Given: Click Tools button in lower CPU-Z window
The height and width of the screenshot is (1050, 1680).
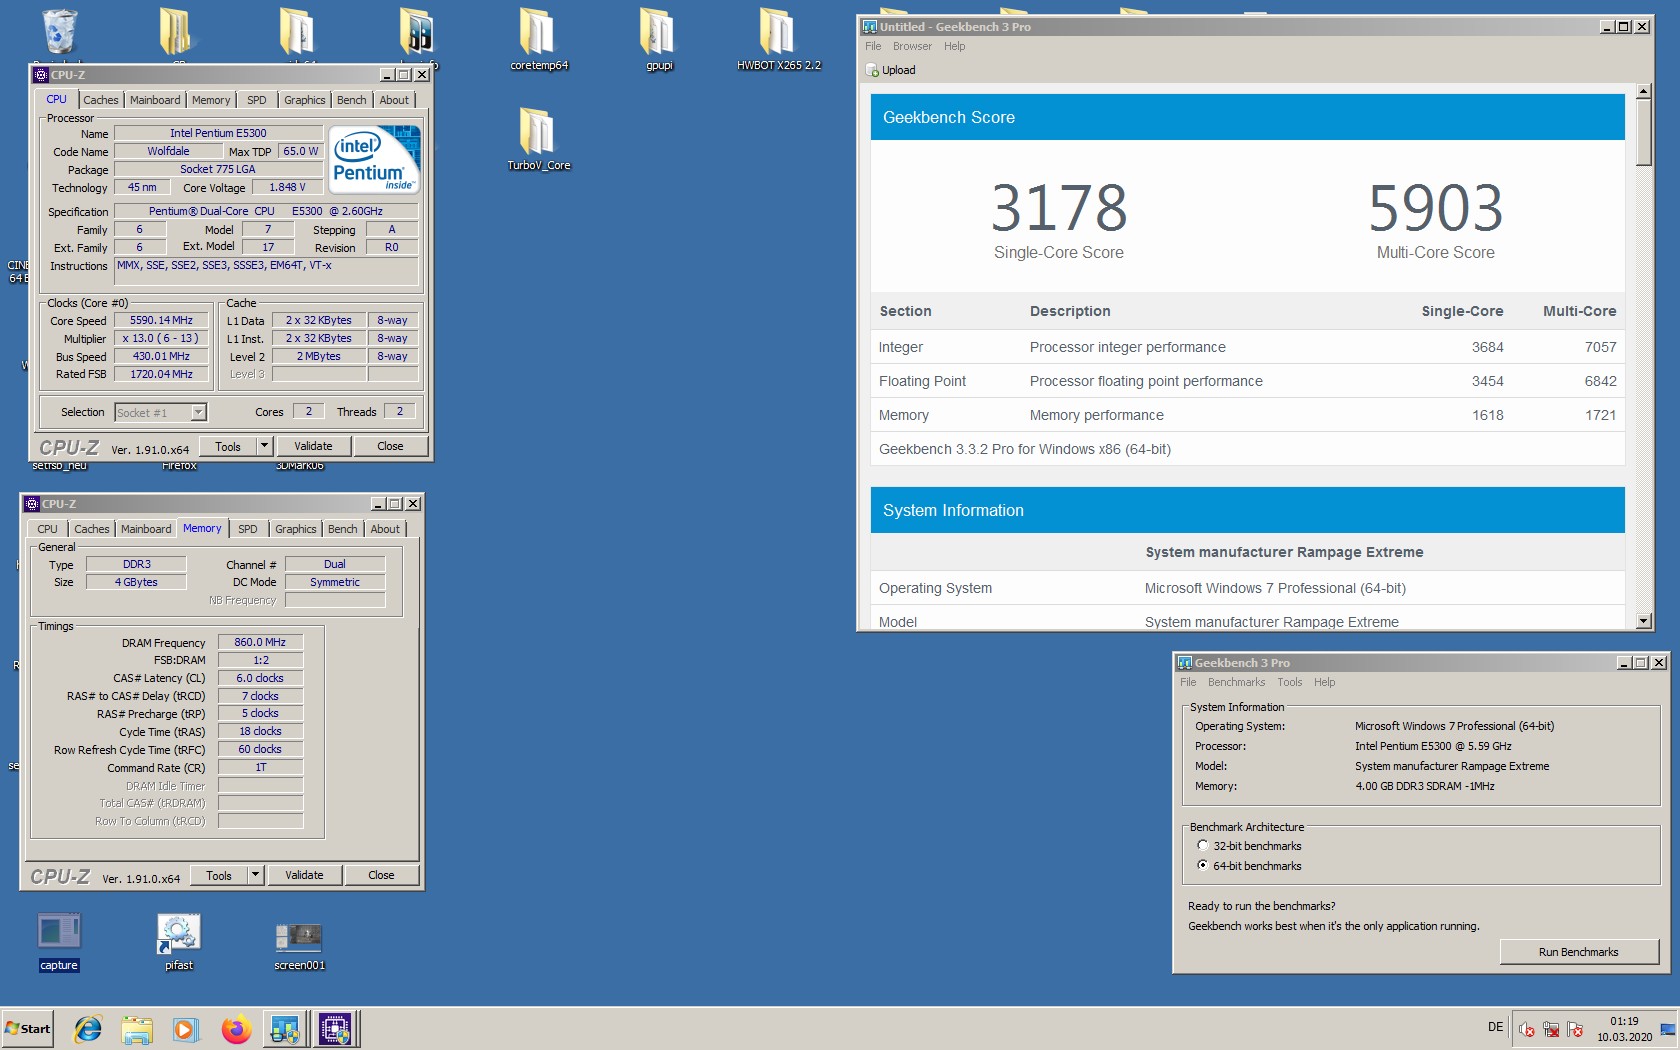Looking at the screenshot, I should tap(219, 875).
